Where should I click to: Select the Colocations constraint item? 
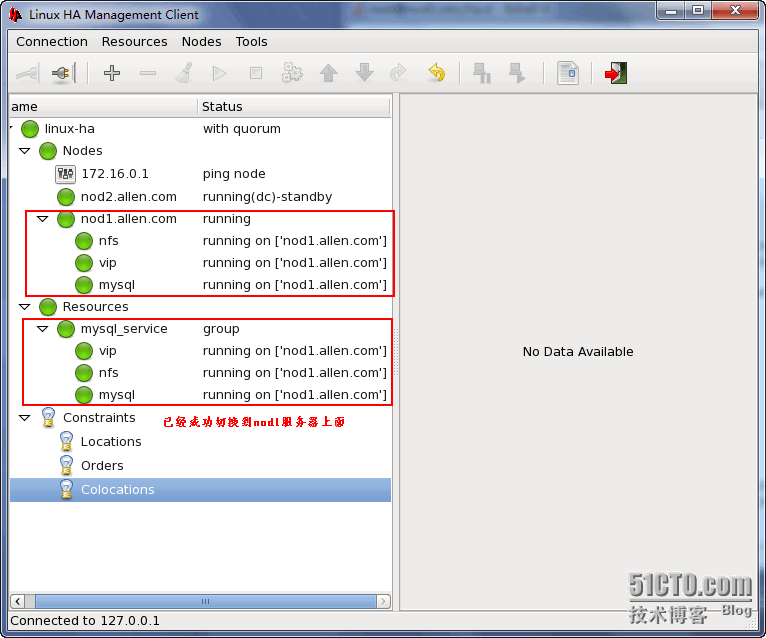[x=200, y=489]
